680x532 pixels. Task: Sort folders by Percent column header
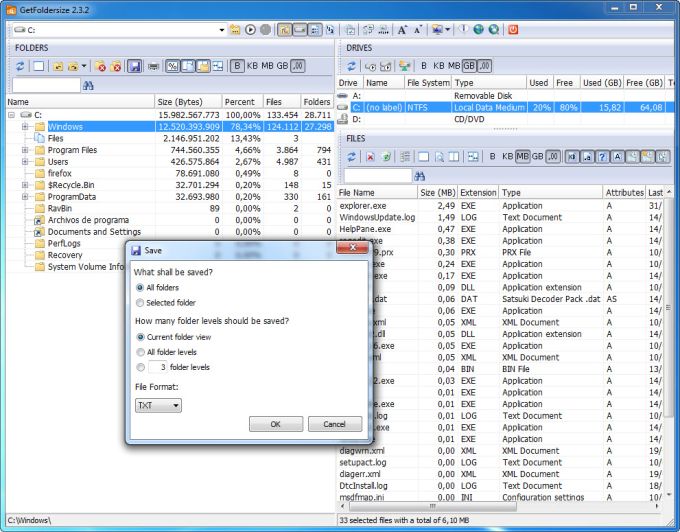tap(242, 102)
